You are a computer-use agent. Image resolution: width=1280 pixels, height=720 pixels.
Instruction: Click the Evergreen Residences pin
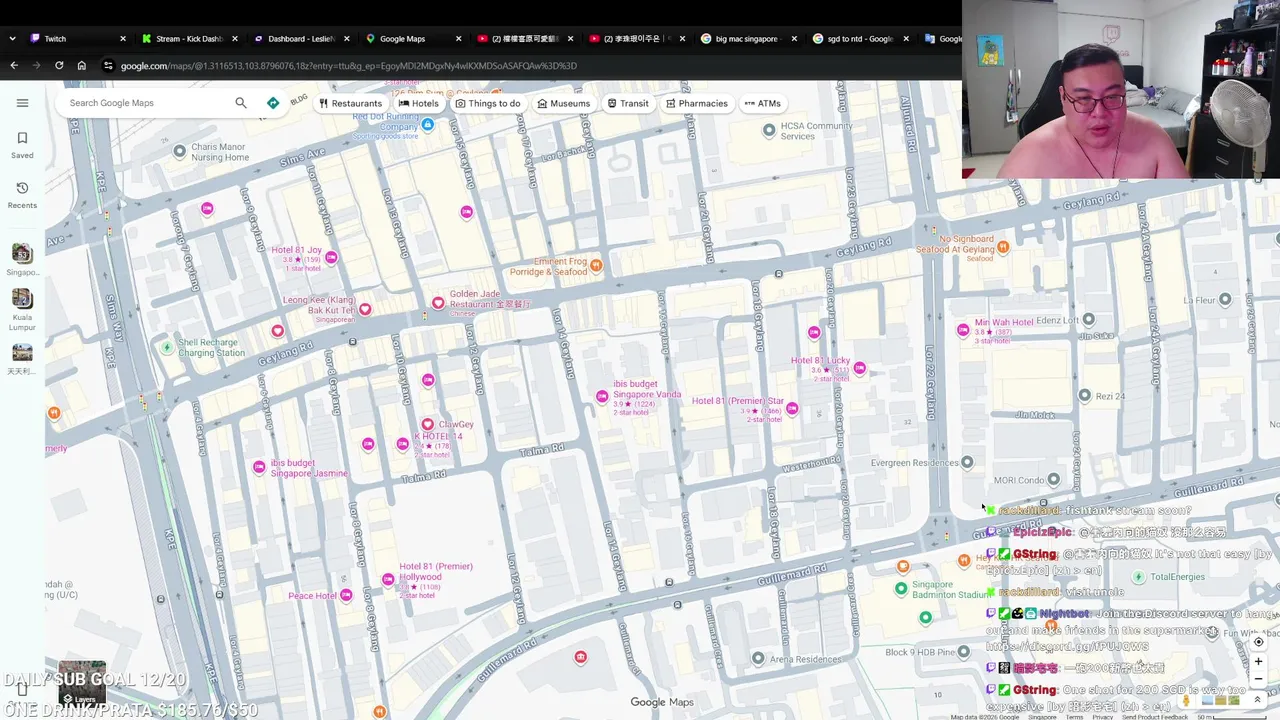pyautogui.click(x=967, y=462)
